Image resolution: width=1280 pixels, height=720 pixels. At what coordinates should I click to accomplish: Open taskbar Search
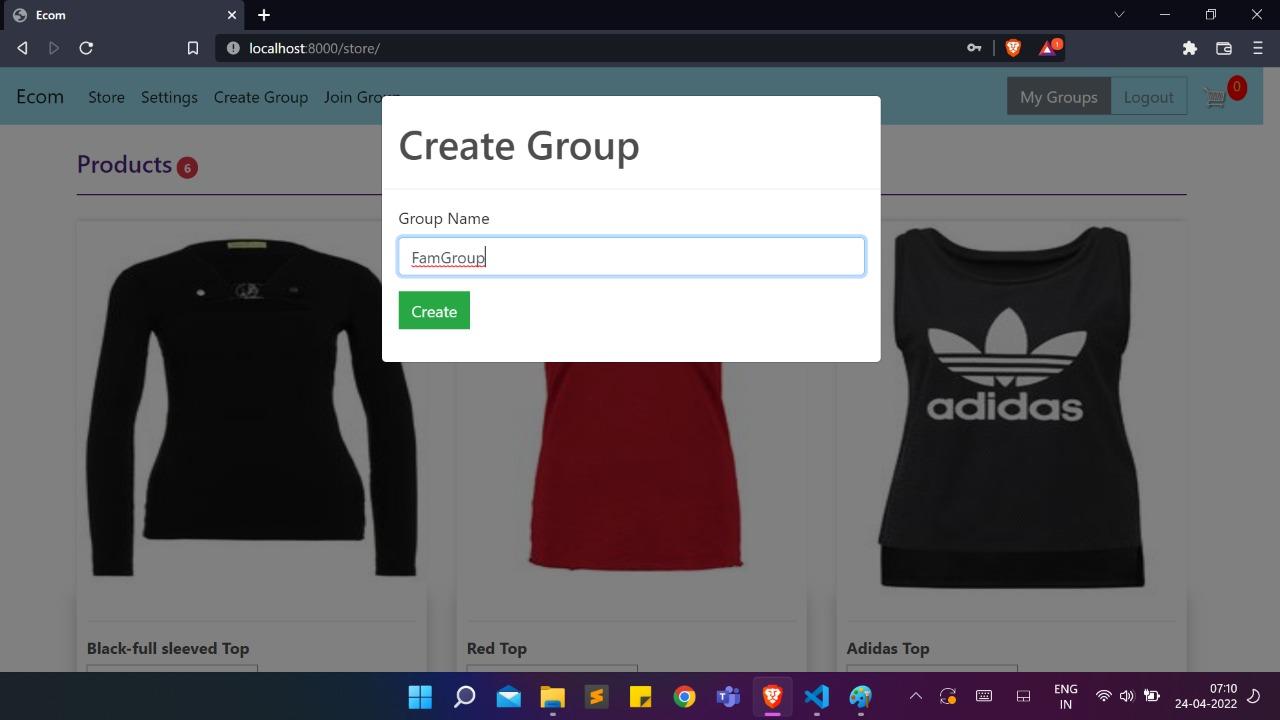pos(464,696)
